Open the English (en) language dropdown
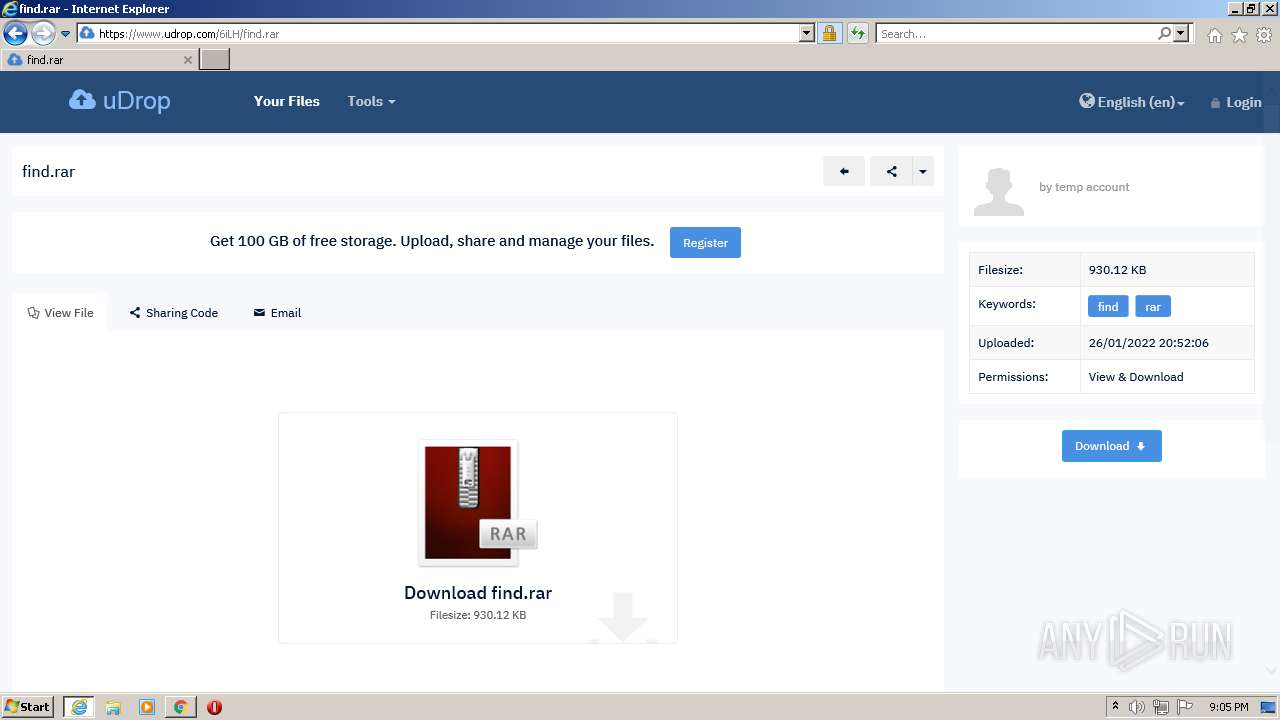Screen dimensions: 1280x720 (1131, 102)
